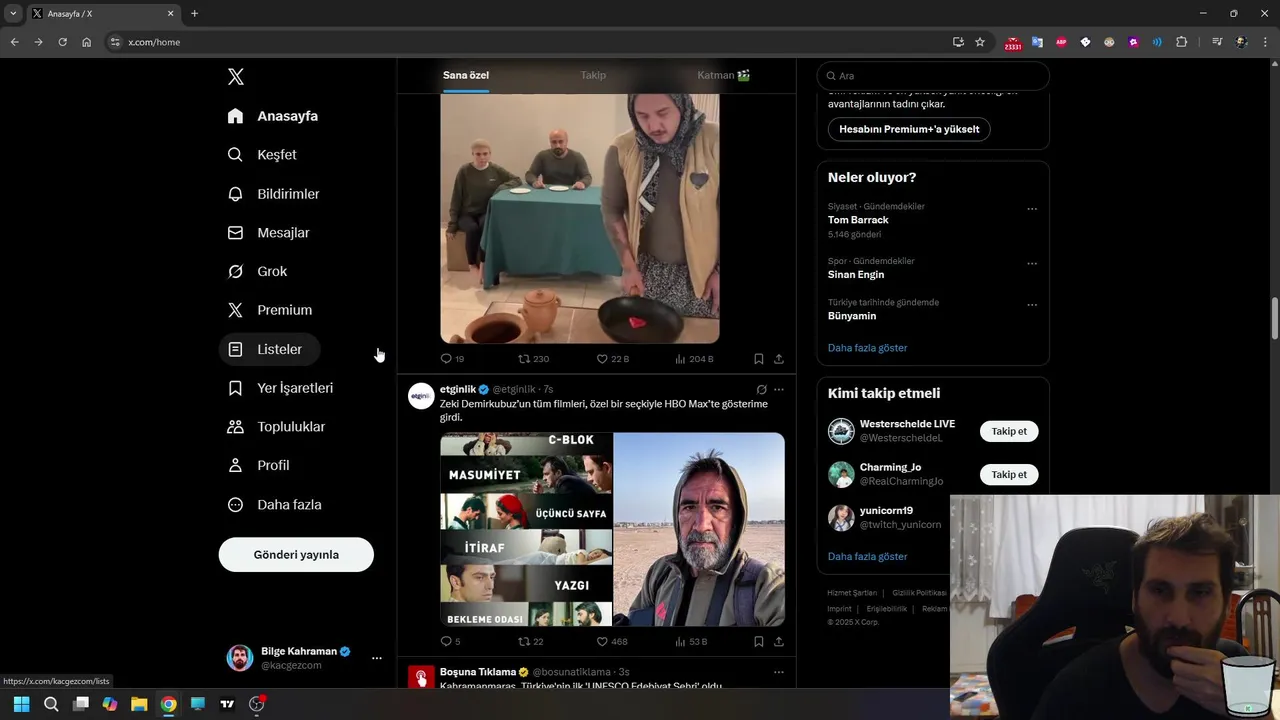
Task: Open Grok from the sidebar
Action: click(257, 272)
